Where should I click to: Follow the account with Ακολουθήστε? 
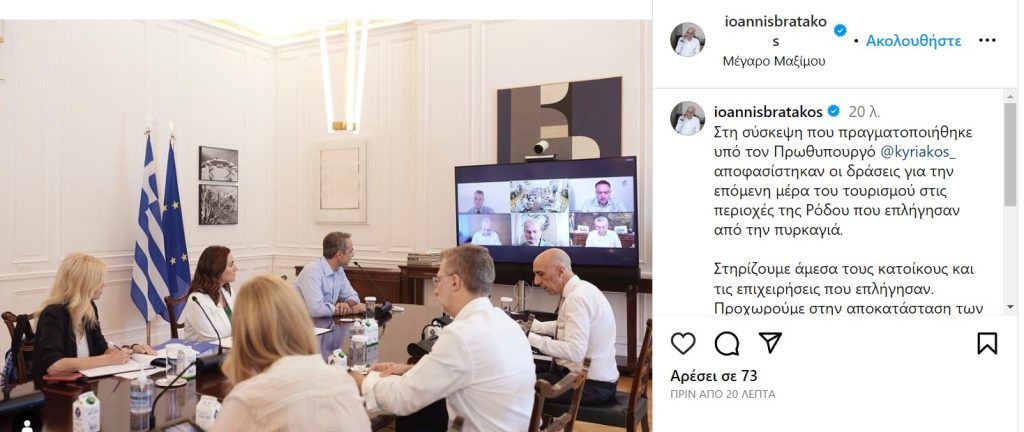[913, 41]
